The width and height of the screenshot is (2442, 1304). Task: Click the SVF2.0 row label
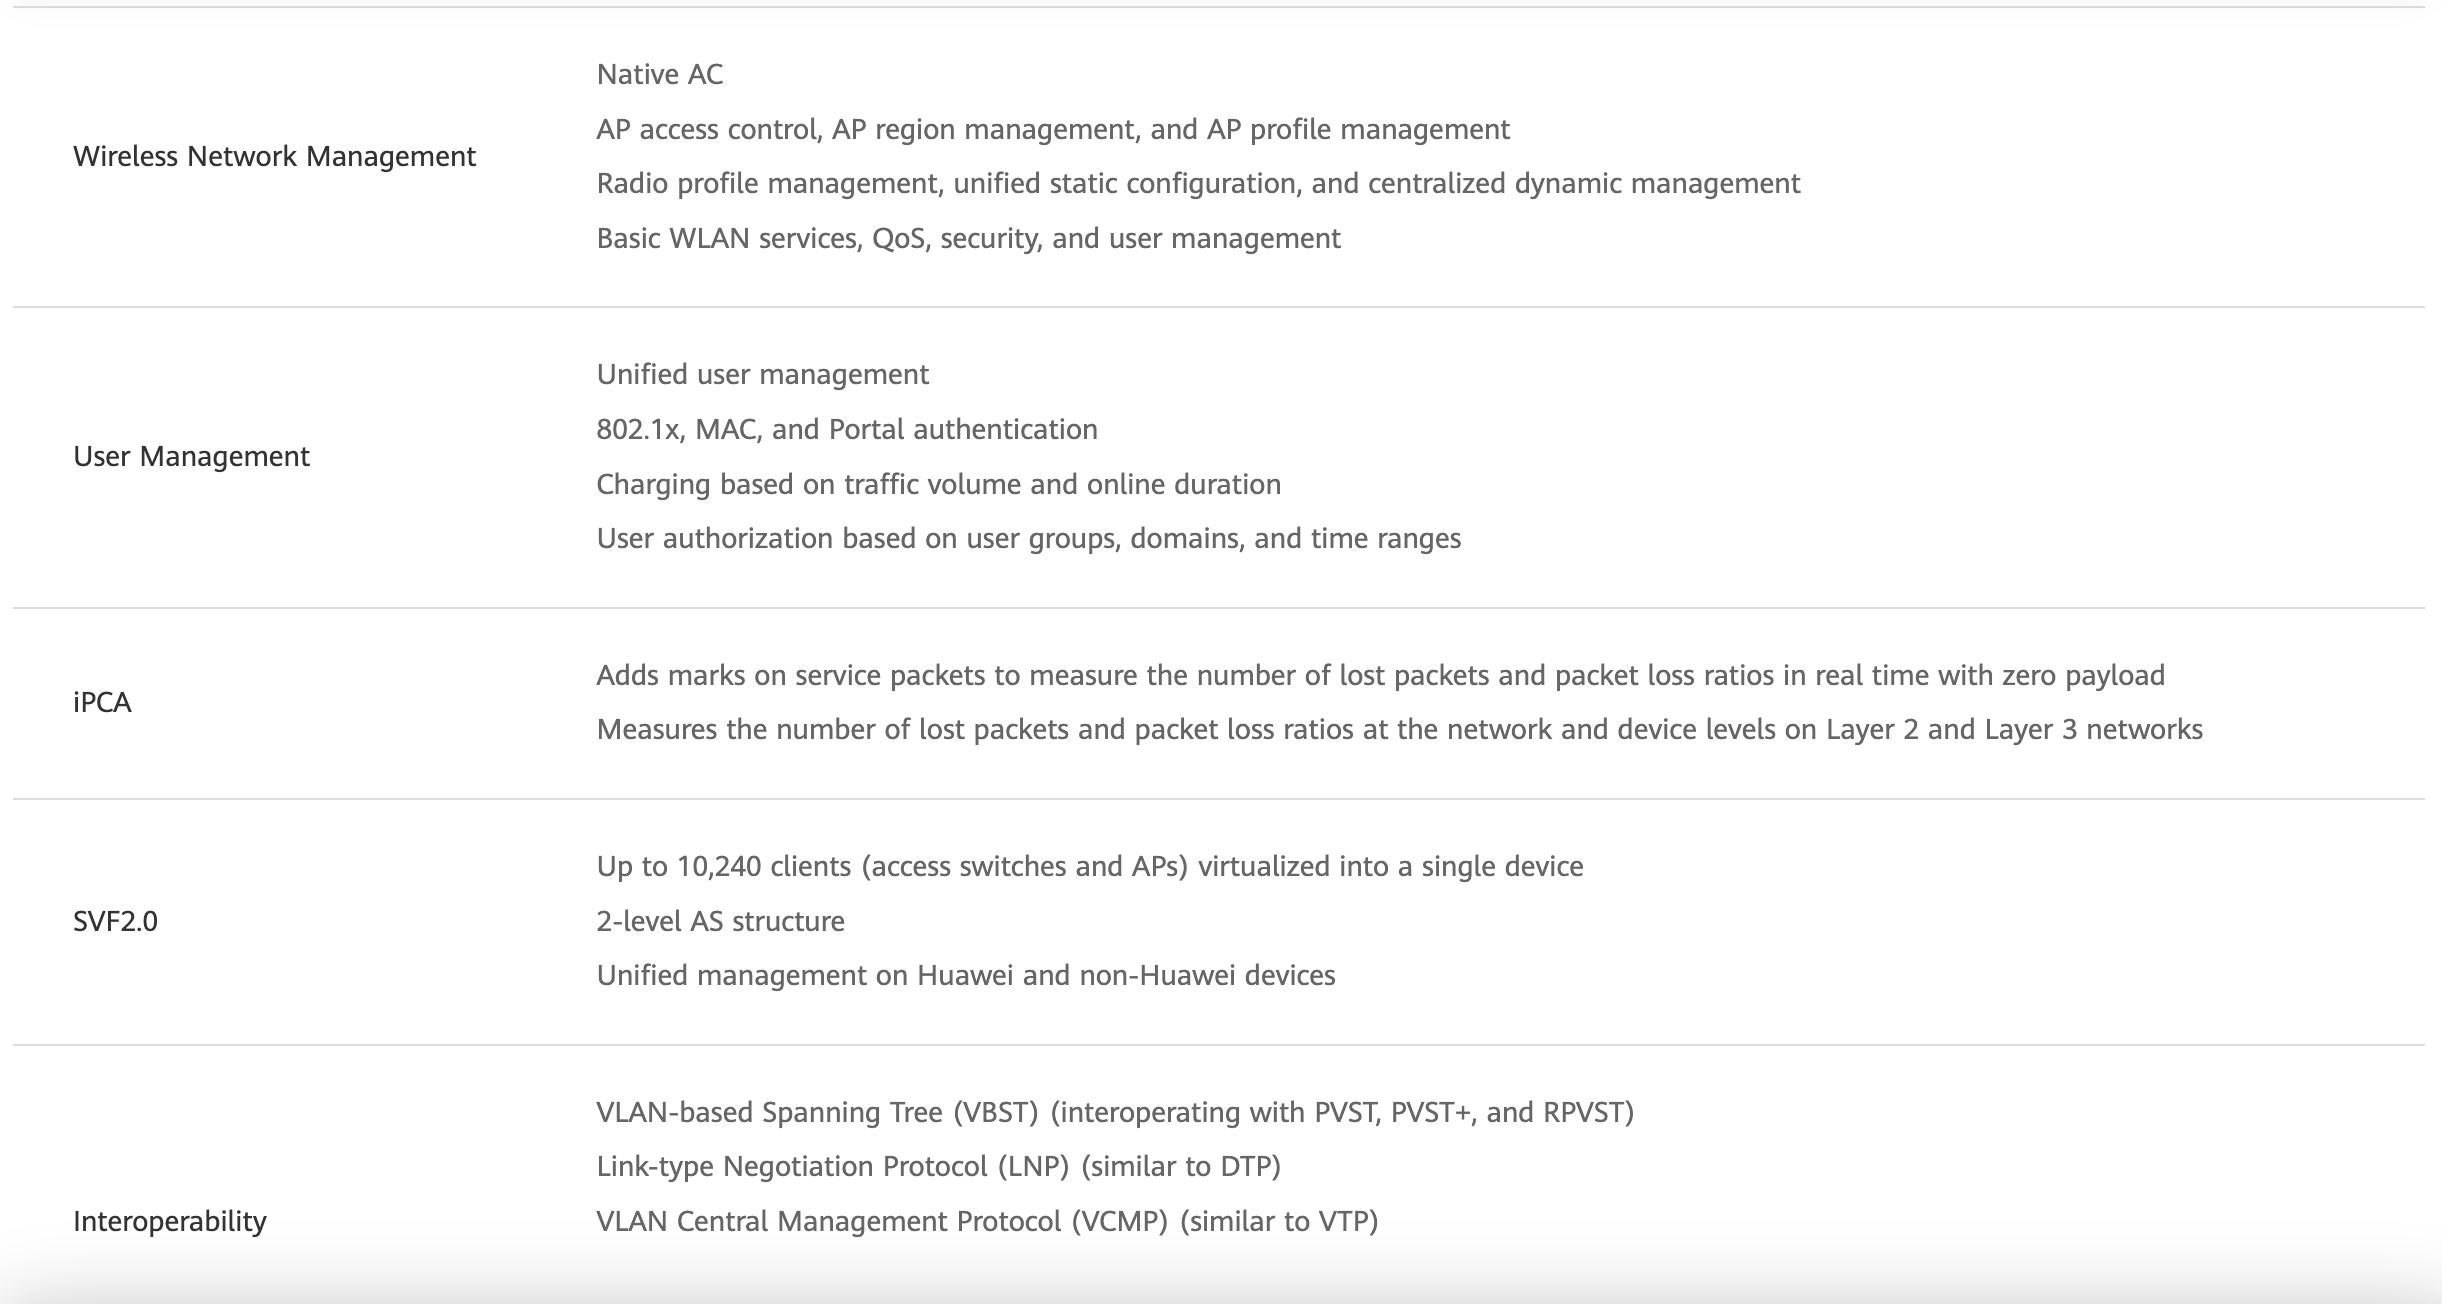tap(115, 922)
